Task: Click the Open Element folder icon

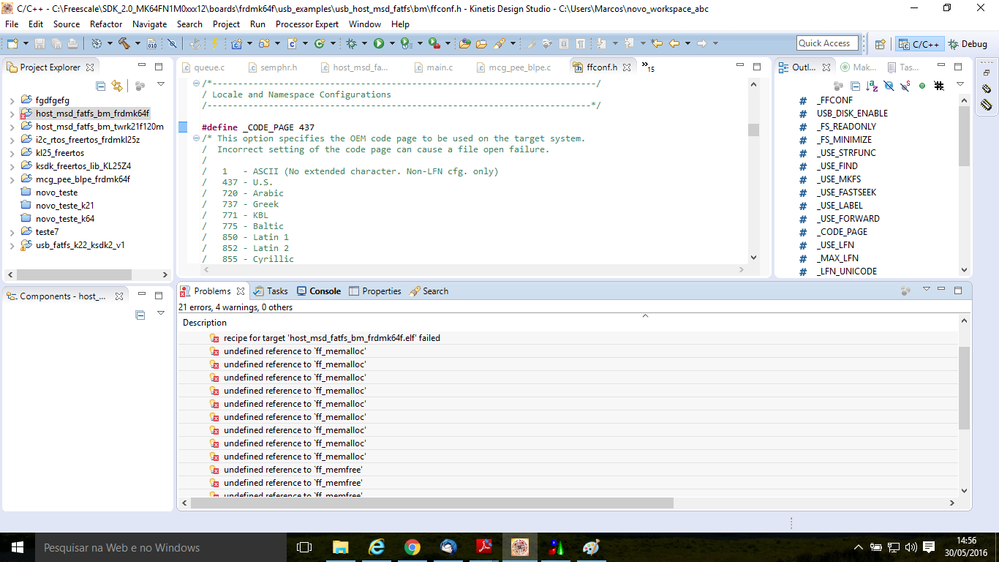Action: click(464, 43)
